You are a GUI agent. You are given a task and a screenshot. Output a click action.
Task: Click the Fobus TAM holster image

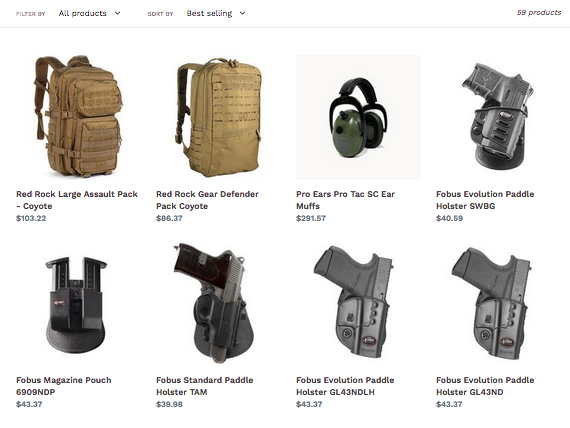point(214,304)
